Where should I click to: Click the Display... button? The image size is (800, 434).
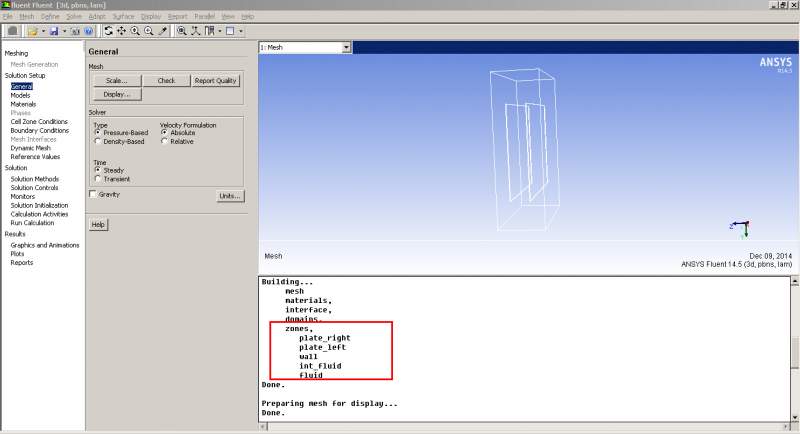(x=117, y=94)
